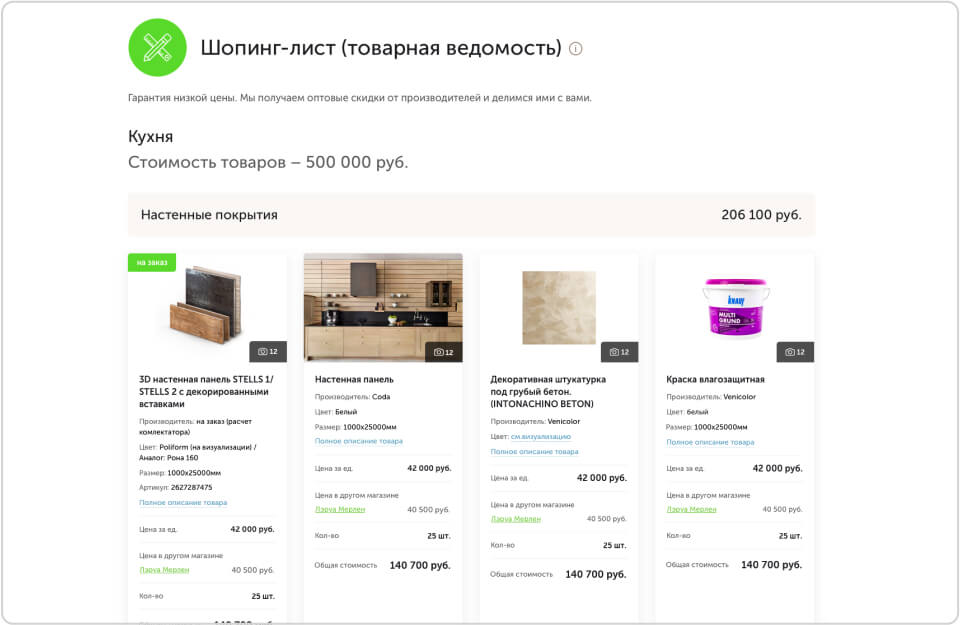Select the Knauf Multi Grund bucket image
The height and width of the screenshot is (625, 960).
click(x=735, y=306)
